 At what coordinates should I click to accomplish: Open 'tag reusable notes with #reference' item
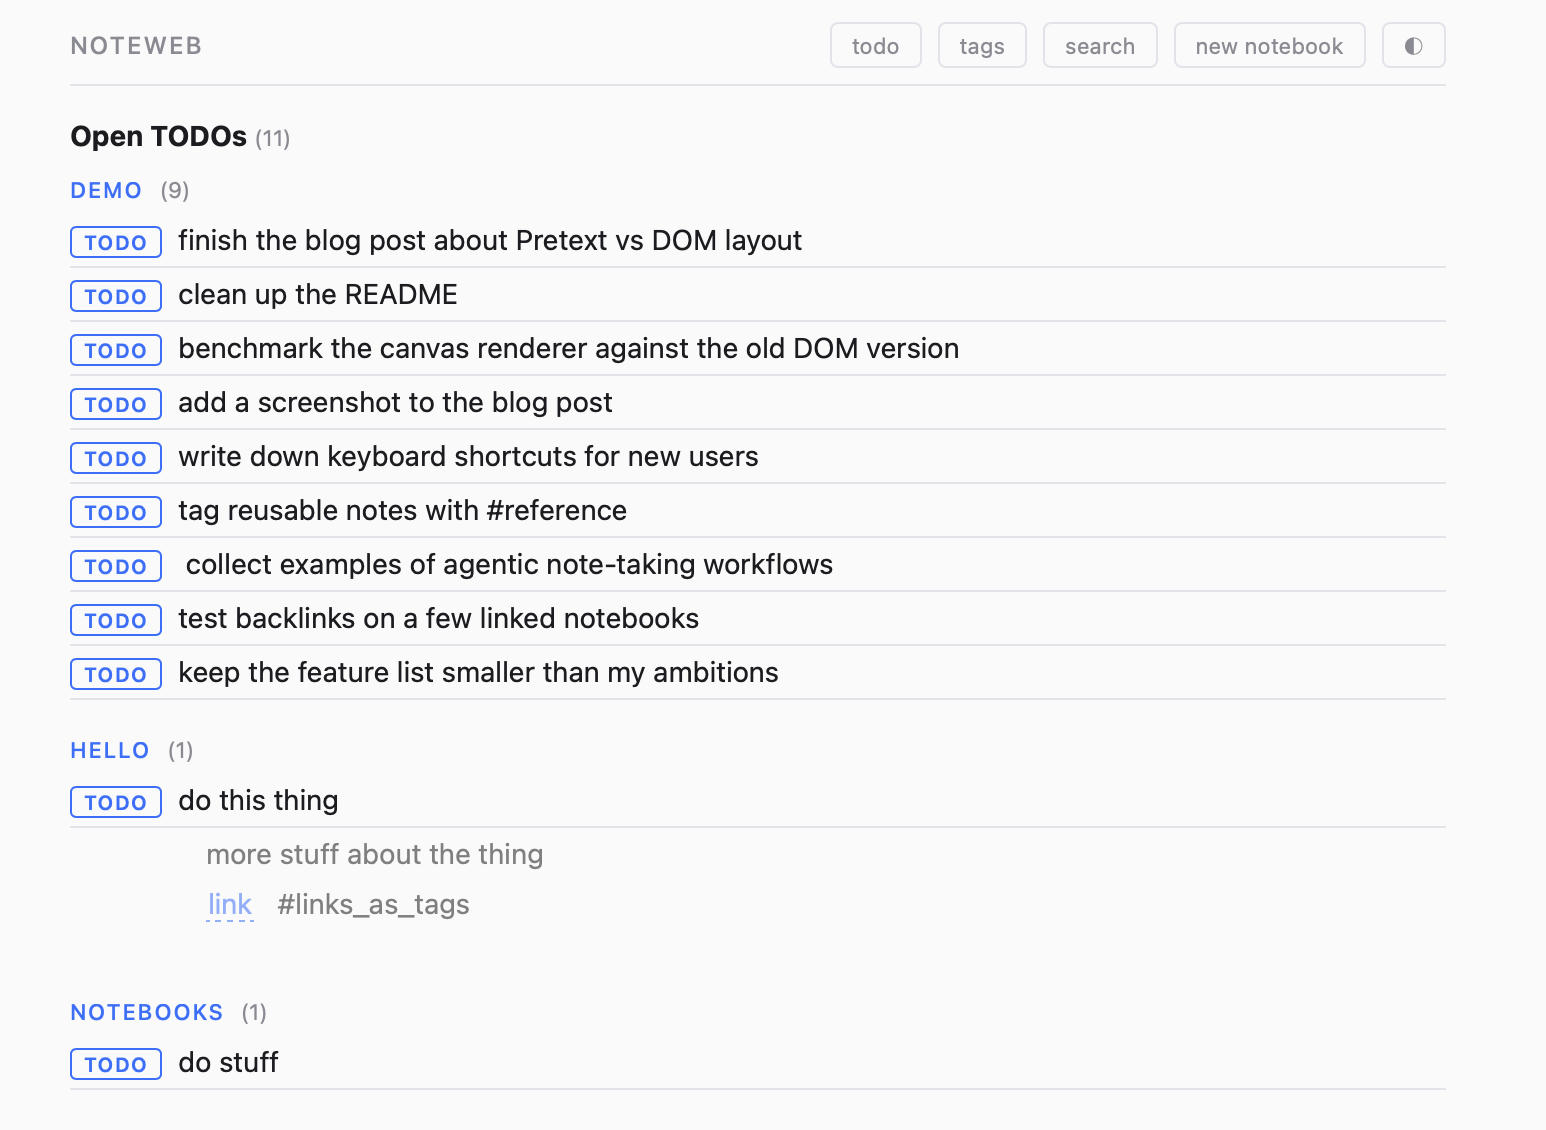[x=402, y=510]
